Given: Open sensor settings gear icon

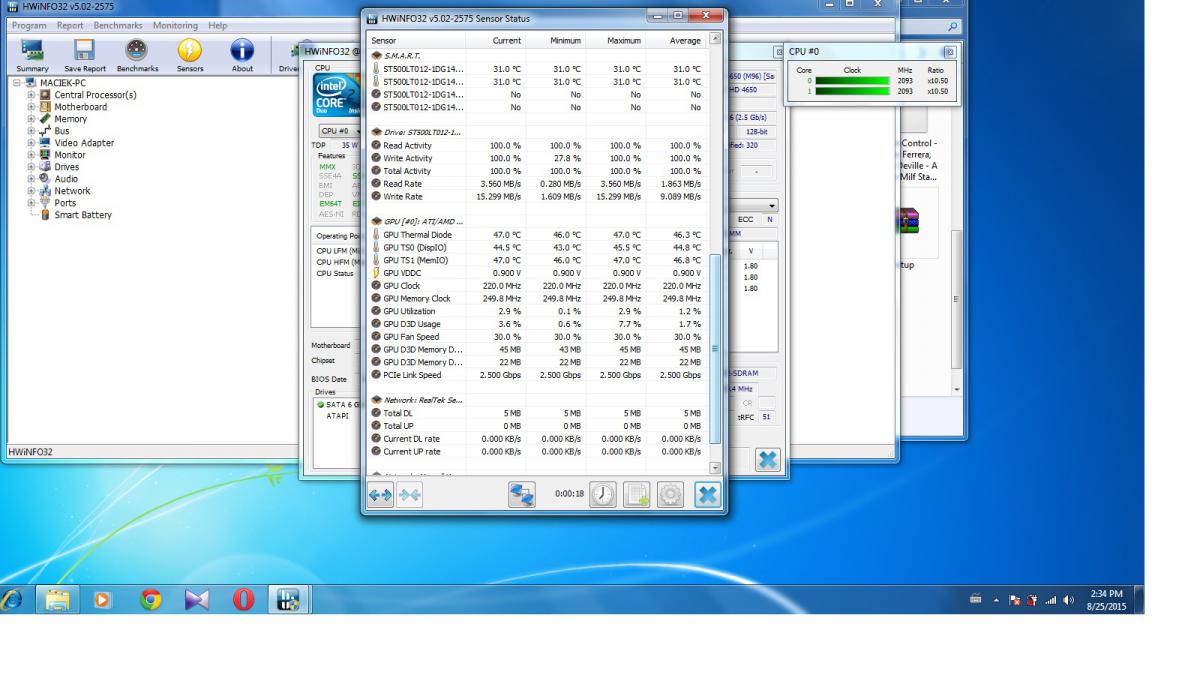Looking at the screenshot, I should click(670, 494).
